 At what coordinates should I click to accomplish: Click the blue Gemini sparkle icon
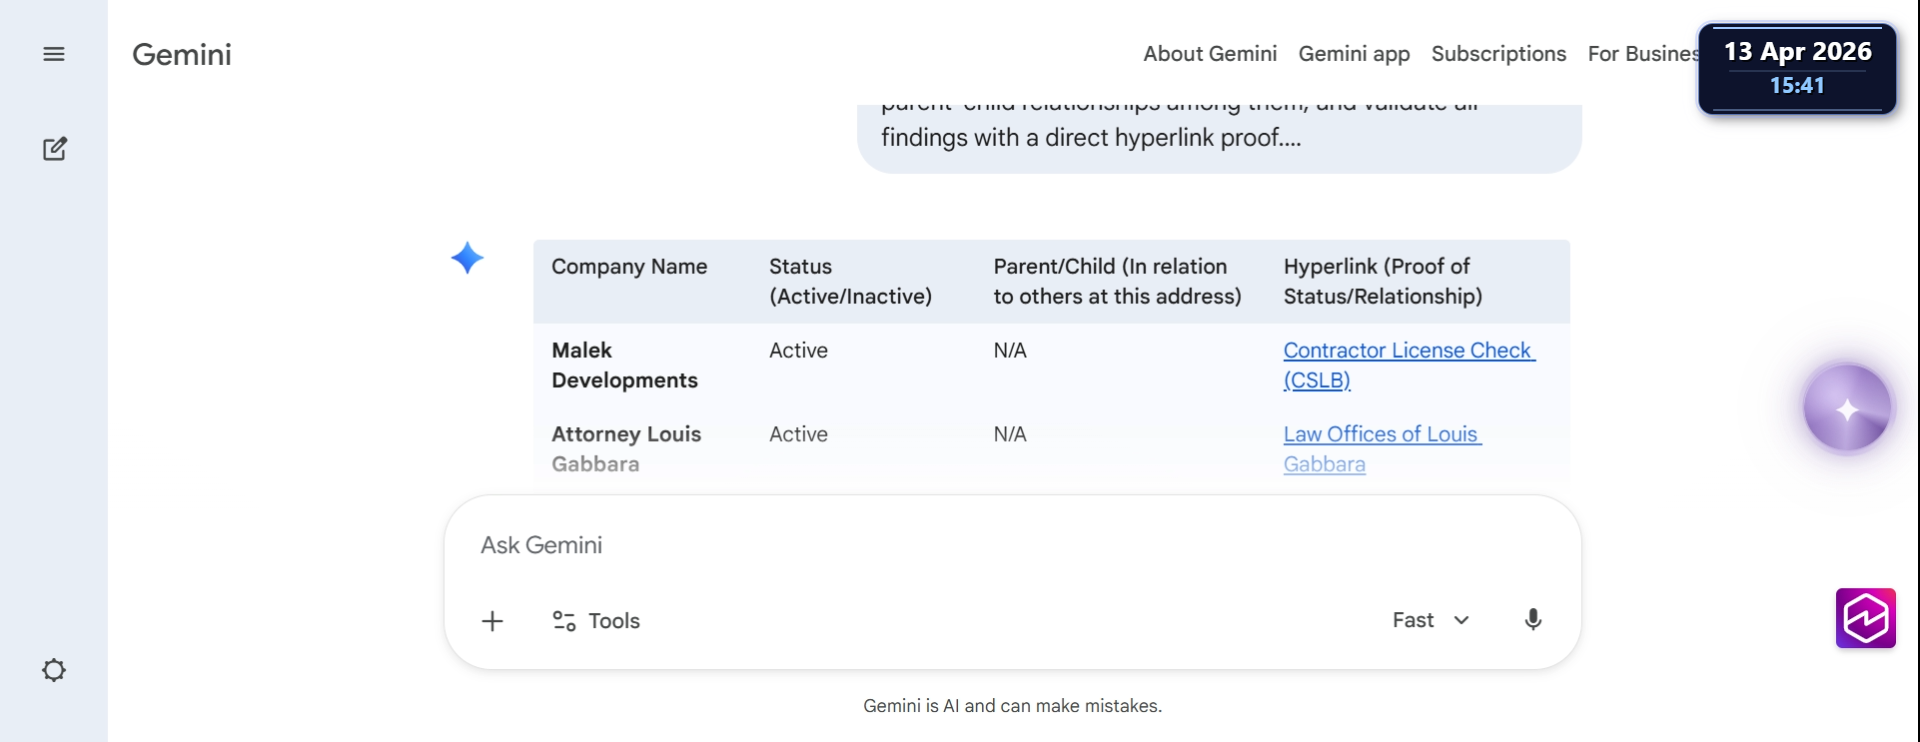pos(467,258)
